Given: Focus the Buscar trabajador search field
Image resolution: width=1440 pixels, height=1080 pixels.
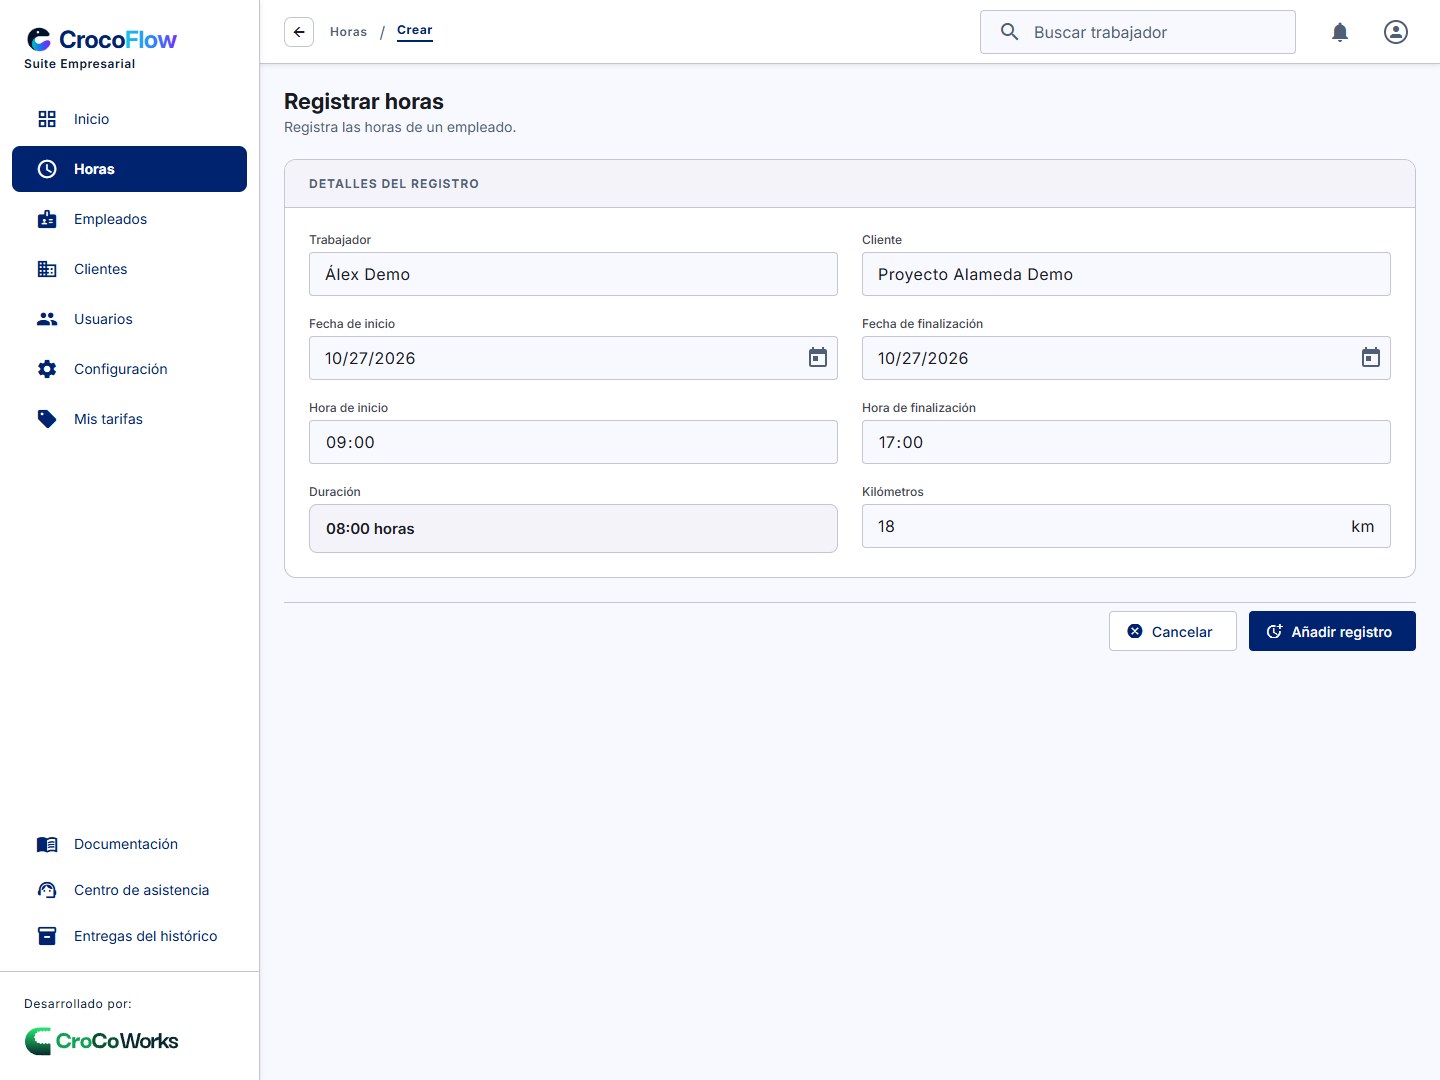Looking at the screenshot, I should 1138,32.
